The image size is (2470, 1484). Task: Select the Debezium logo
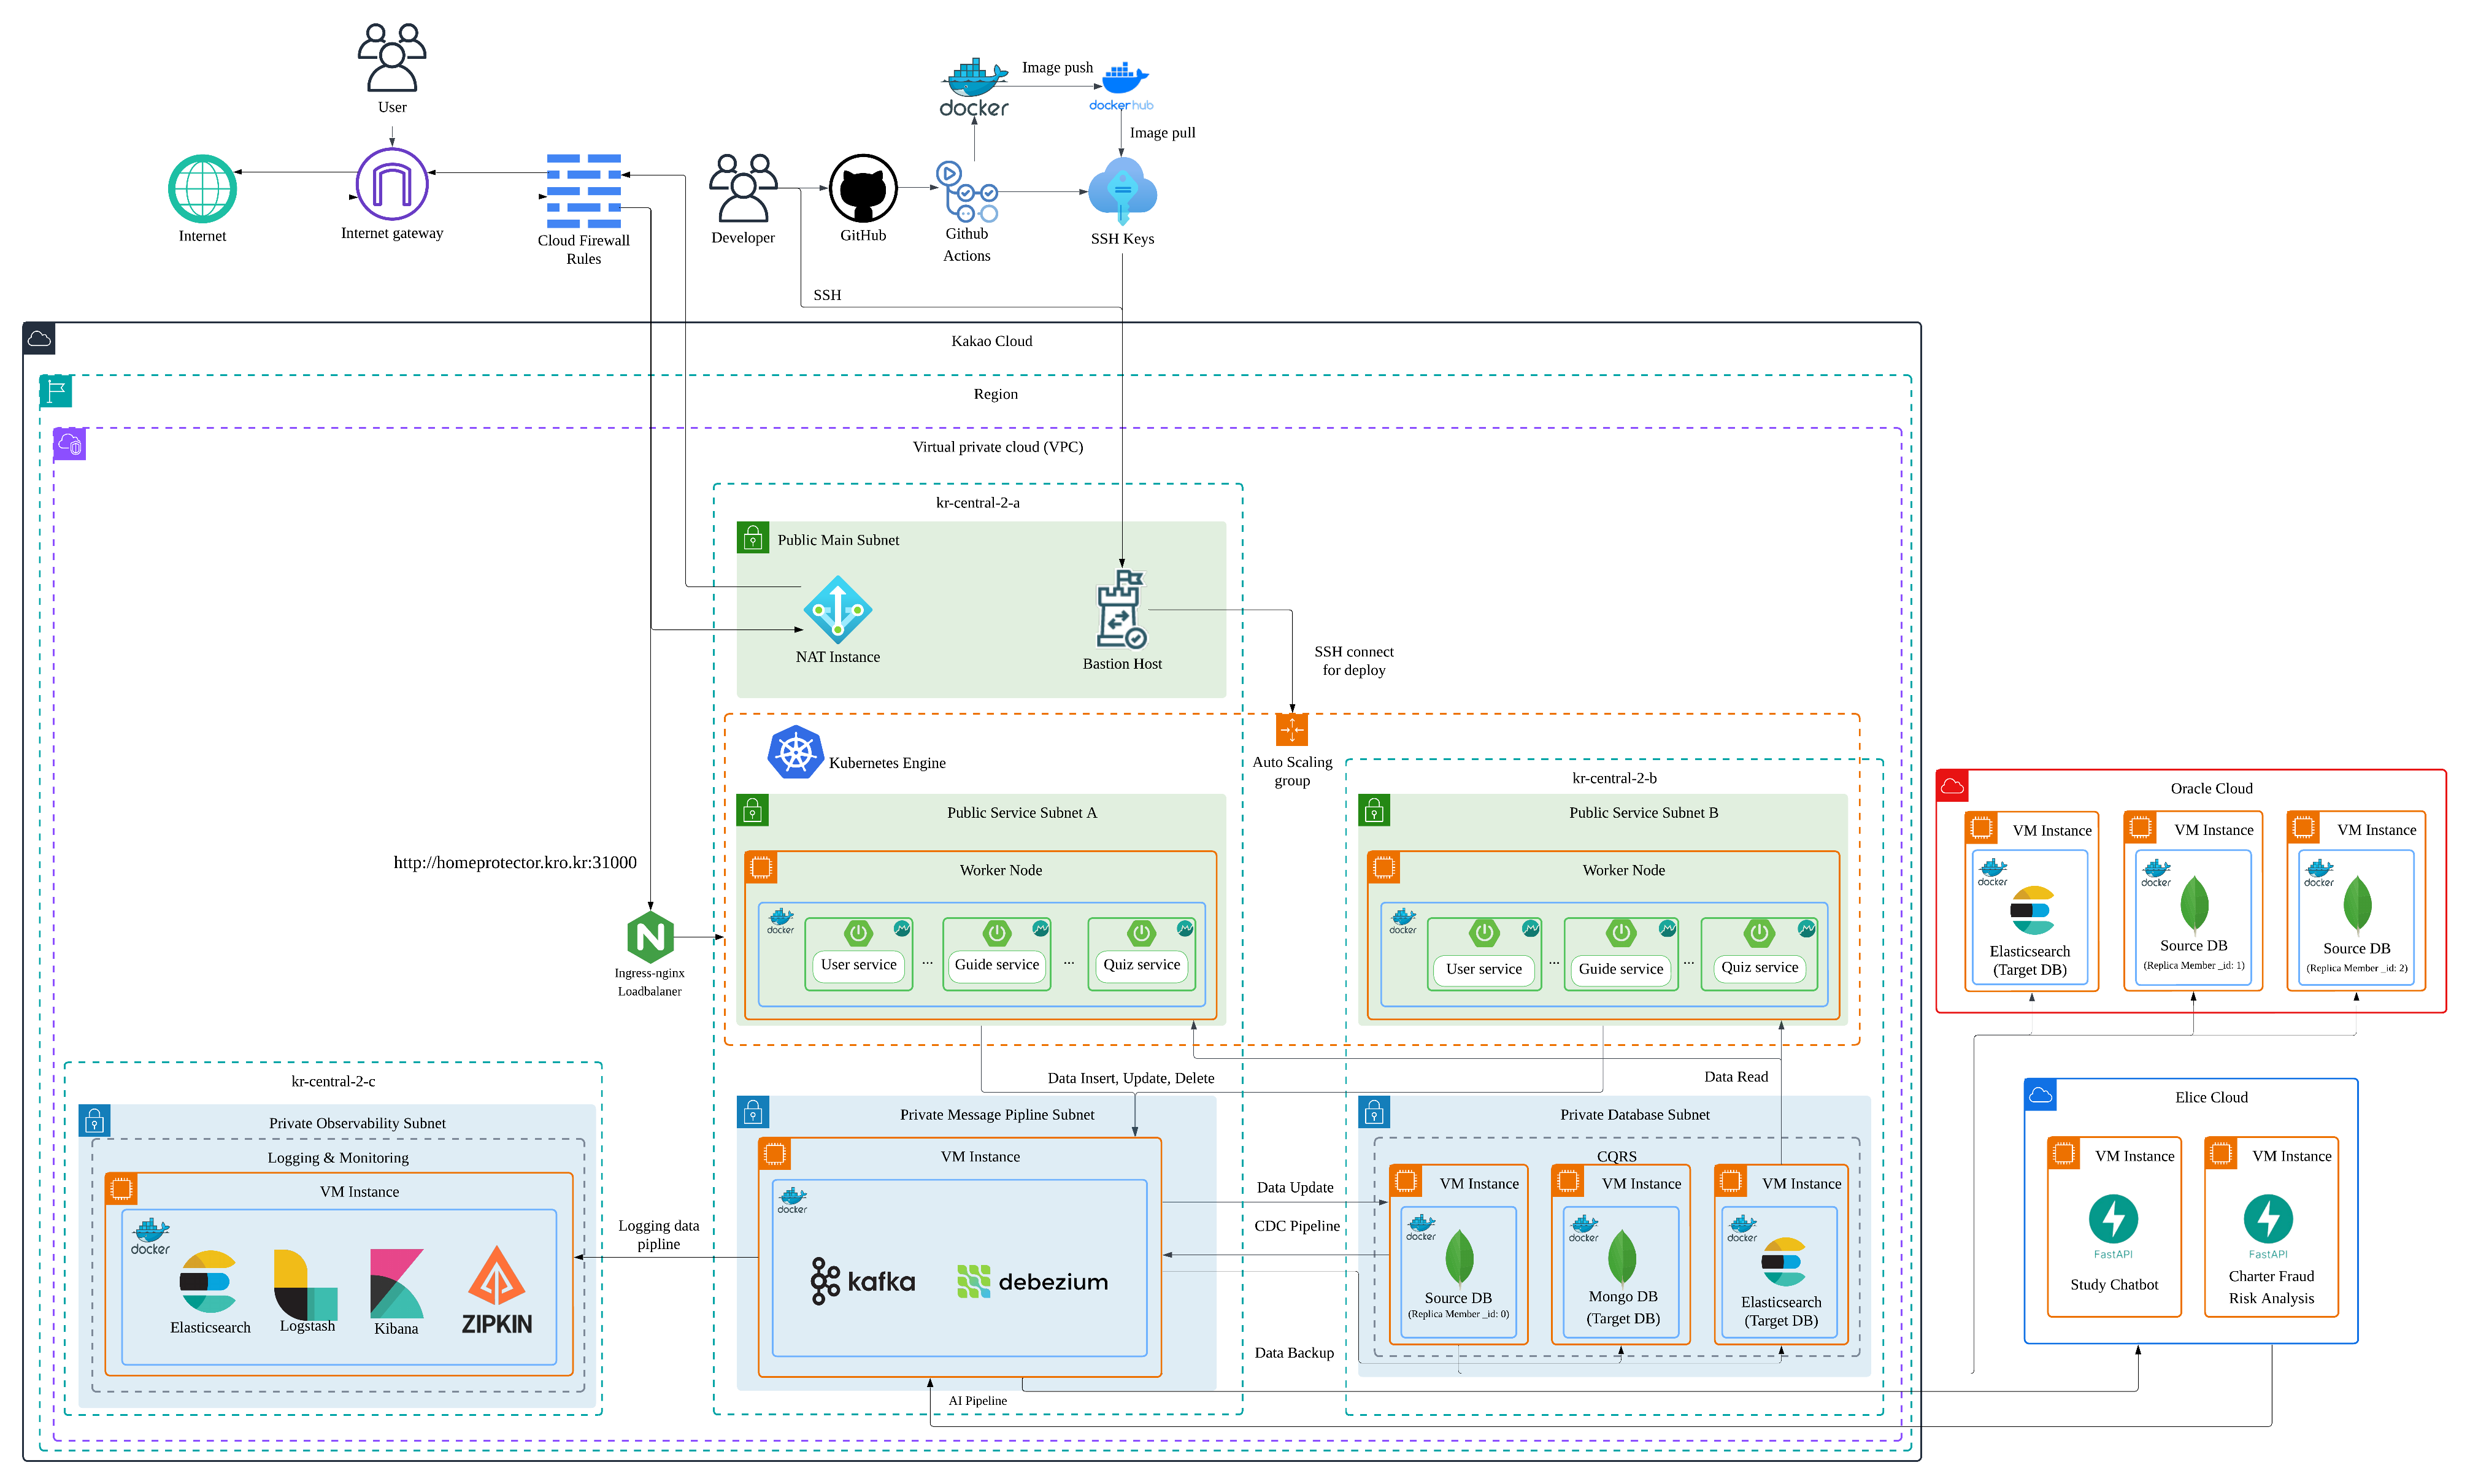[1032, 1281]
